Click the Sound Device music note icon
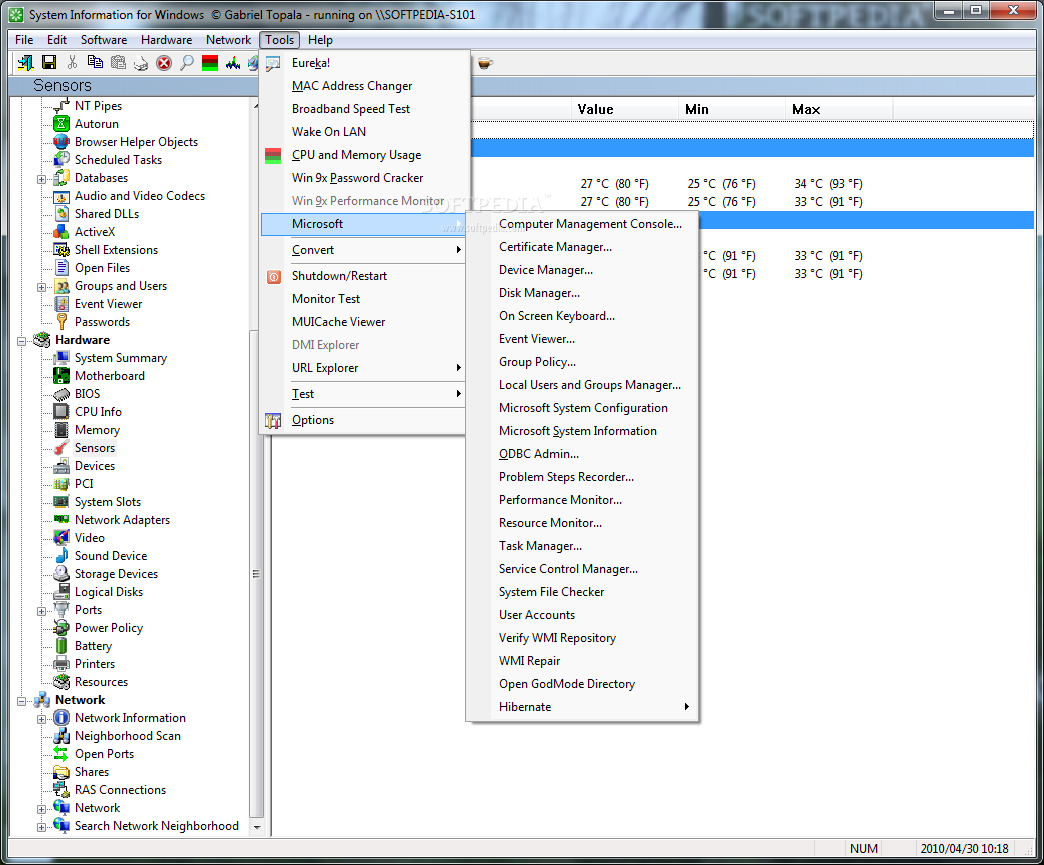The height and width of the screenshot is (865, 1044). (61, 555)
